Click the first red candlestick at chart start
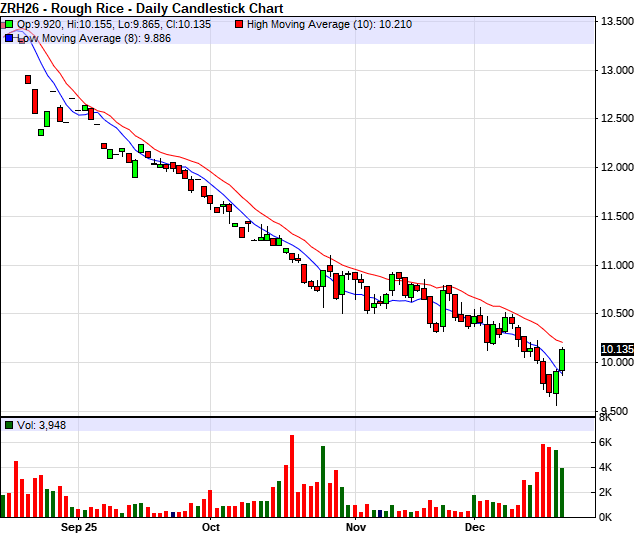Image resolution: width=640 pixels, height=536 pixels. coord(20,39)
